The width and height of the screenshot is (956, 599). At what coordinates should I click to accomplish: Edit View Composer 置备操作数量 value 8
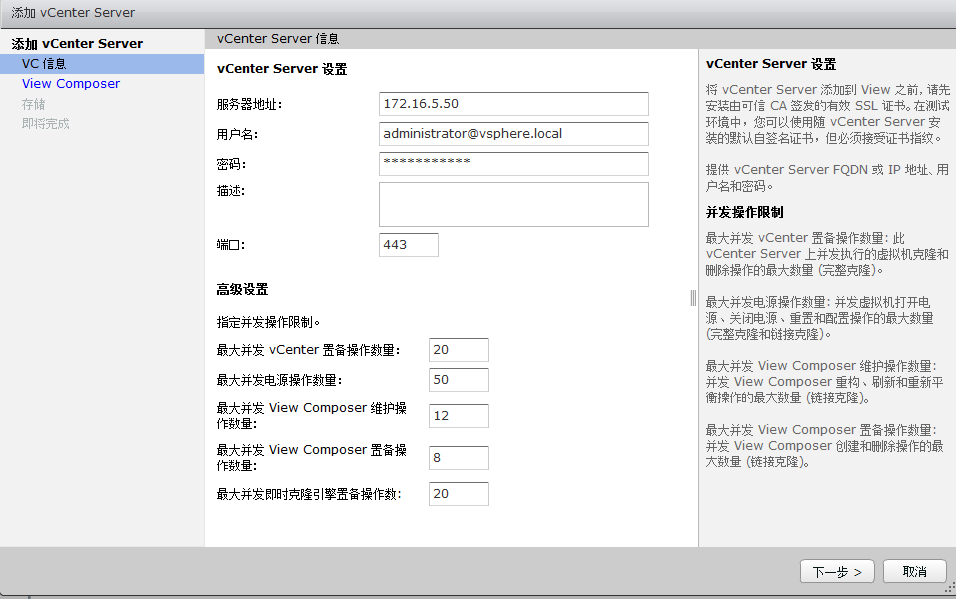[x=458, y=457]
